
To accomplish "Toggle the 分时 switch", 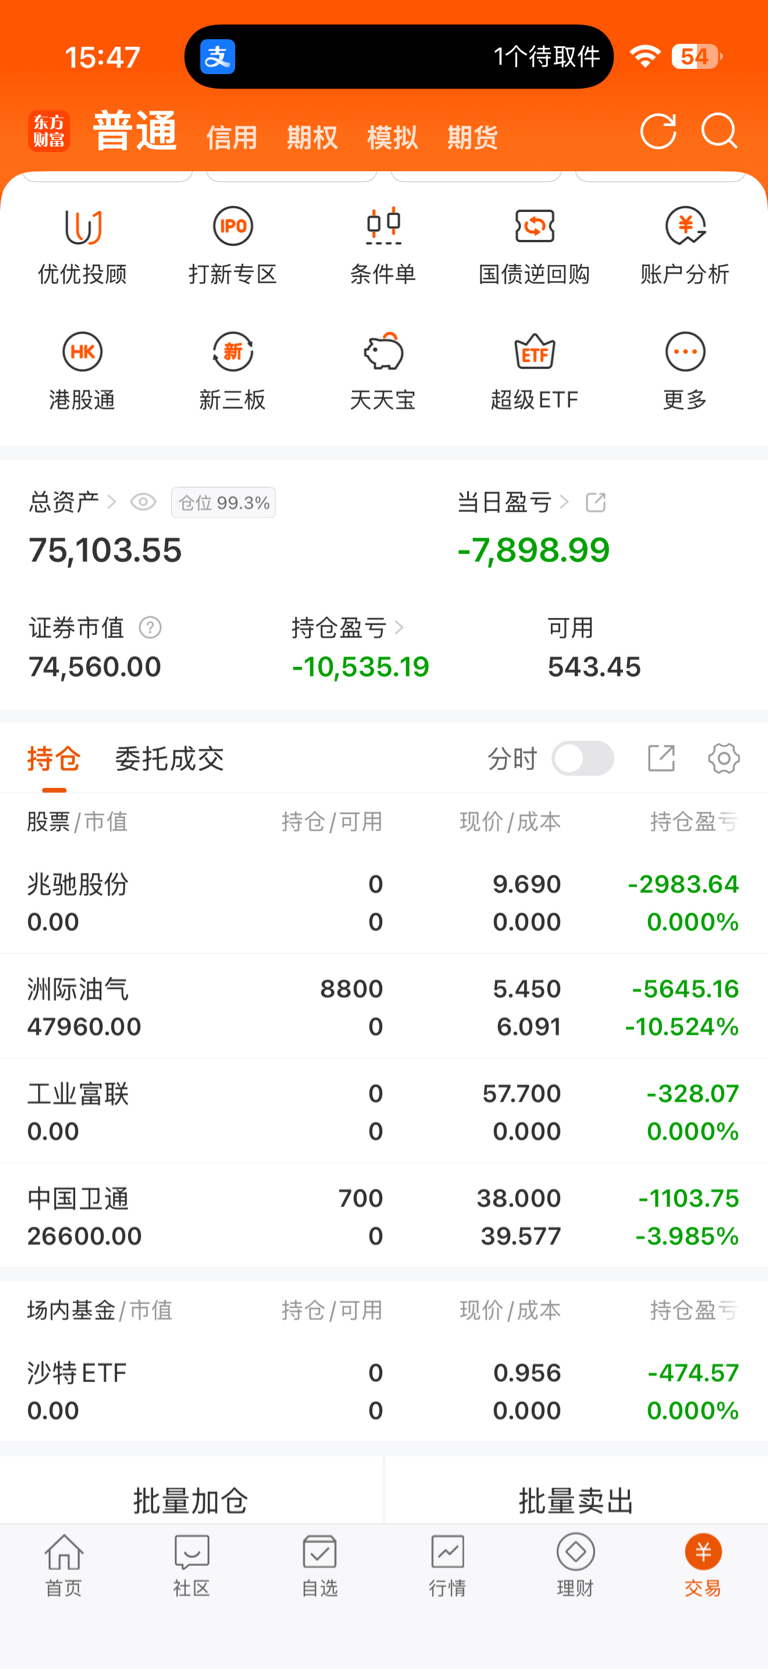I will tap(583, 759).
